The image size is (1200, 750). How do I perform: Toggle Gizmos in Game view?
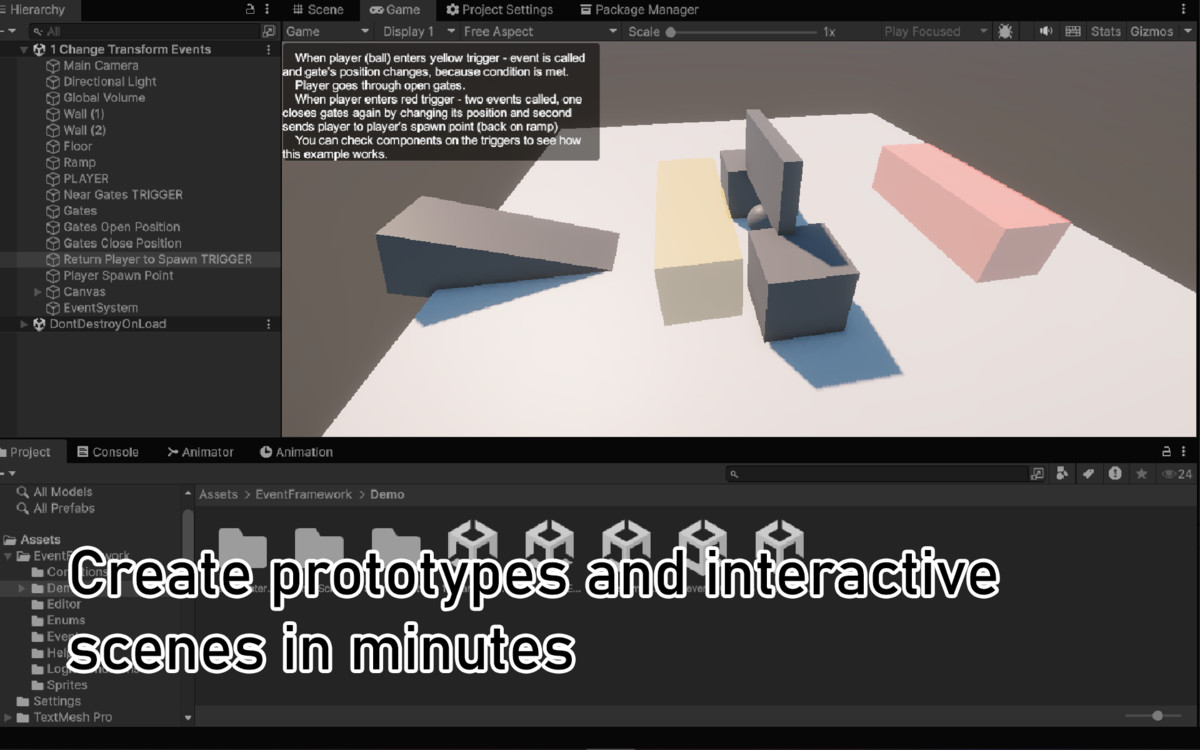point(1151,31)
